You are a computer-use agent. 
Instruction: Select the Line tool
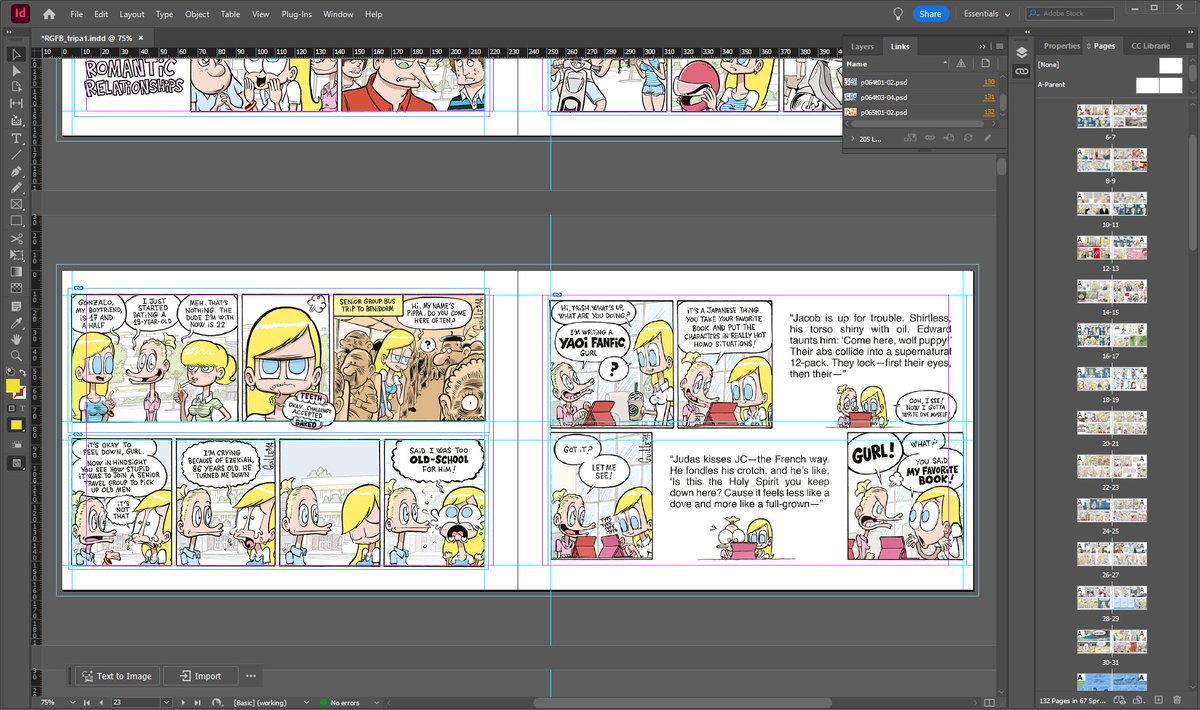16,154
